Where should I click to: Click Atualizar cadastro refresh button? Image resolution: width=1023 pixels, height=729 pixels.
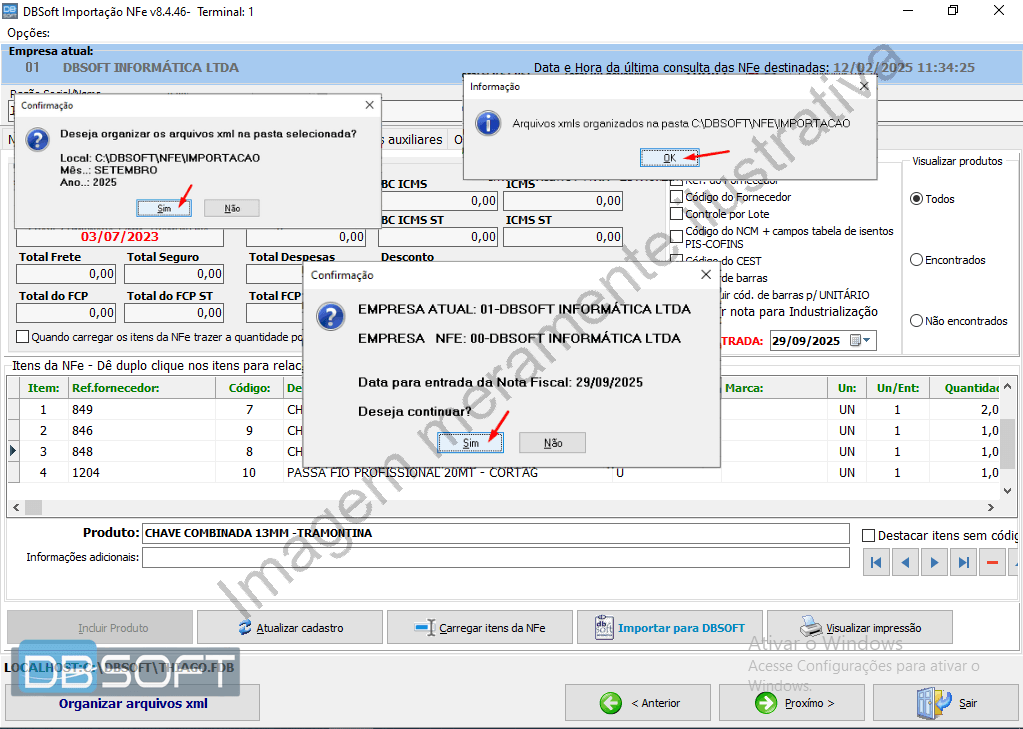(x=290, y=628)
